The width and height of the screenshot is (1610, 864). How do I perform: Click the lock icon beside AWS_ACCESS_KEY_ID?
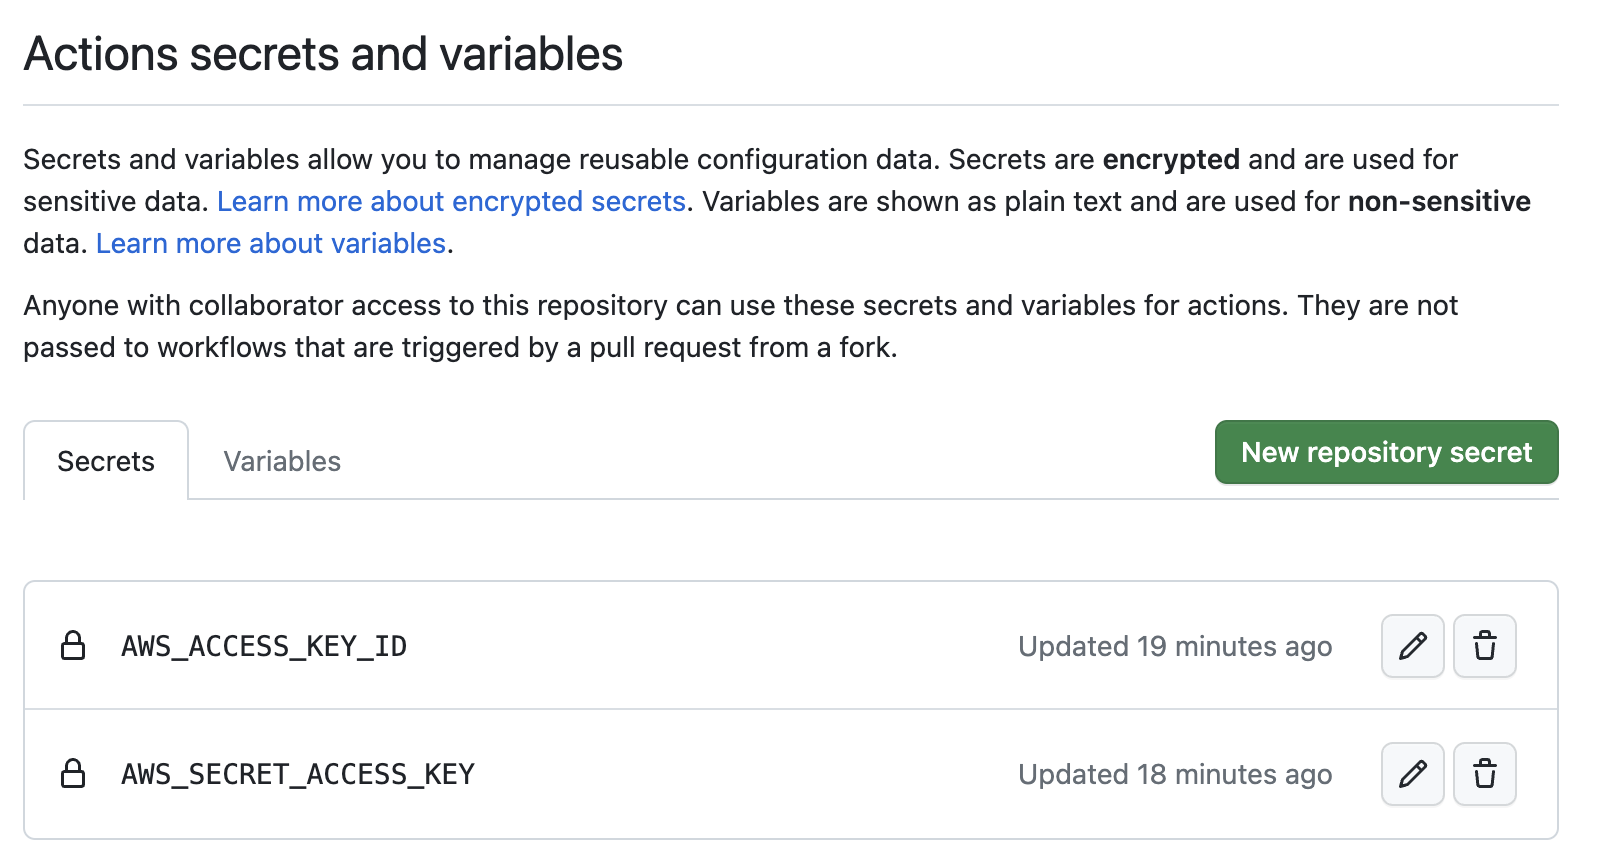(x=73, y=646)
